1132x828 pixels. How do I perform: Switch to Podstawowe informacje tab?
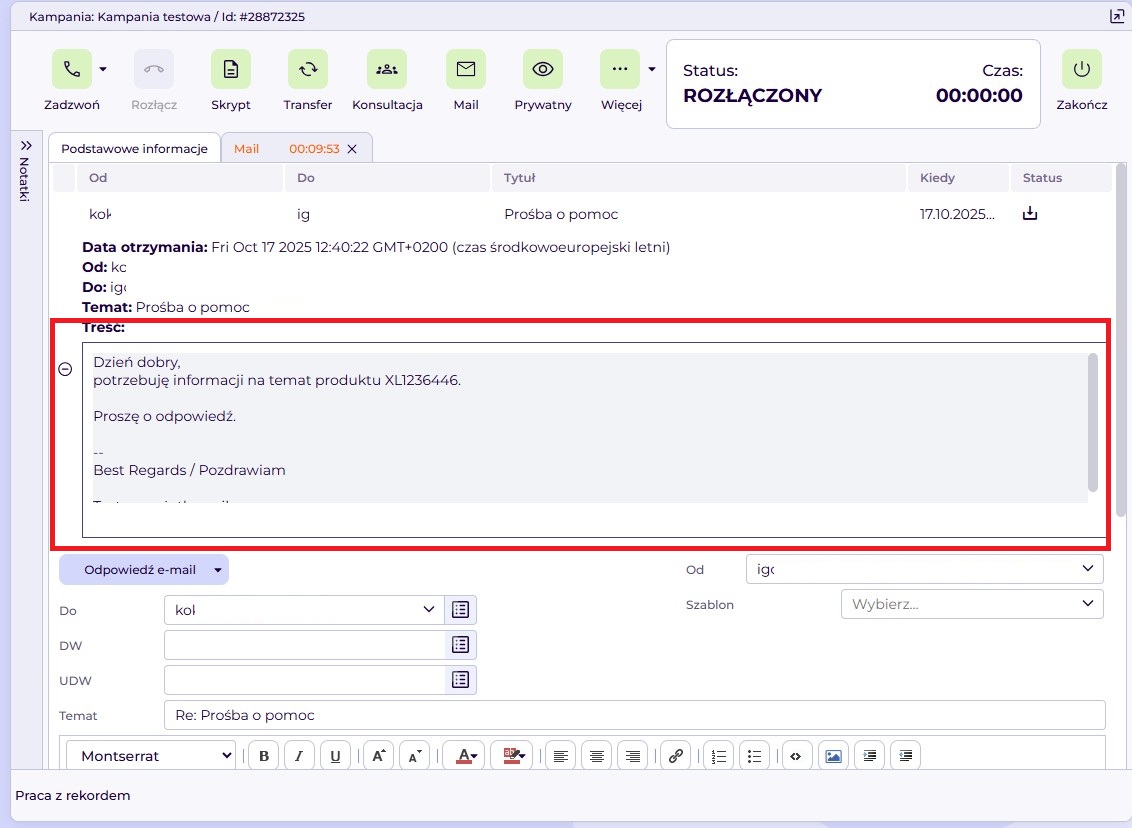point(134,148)
